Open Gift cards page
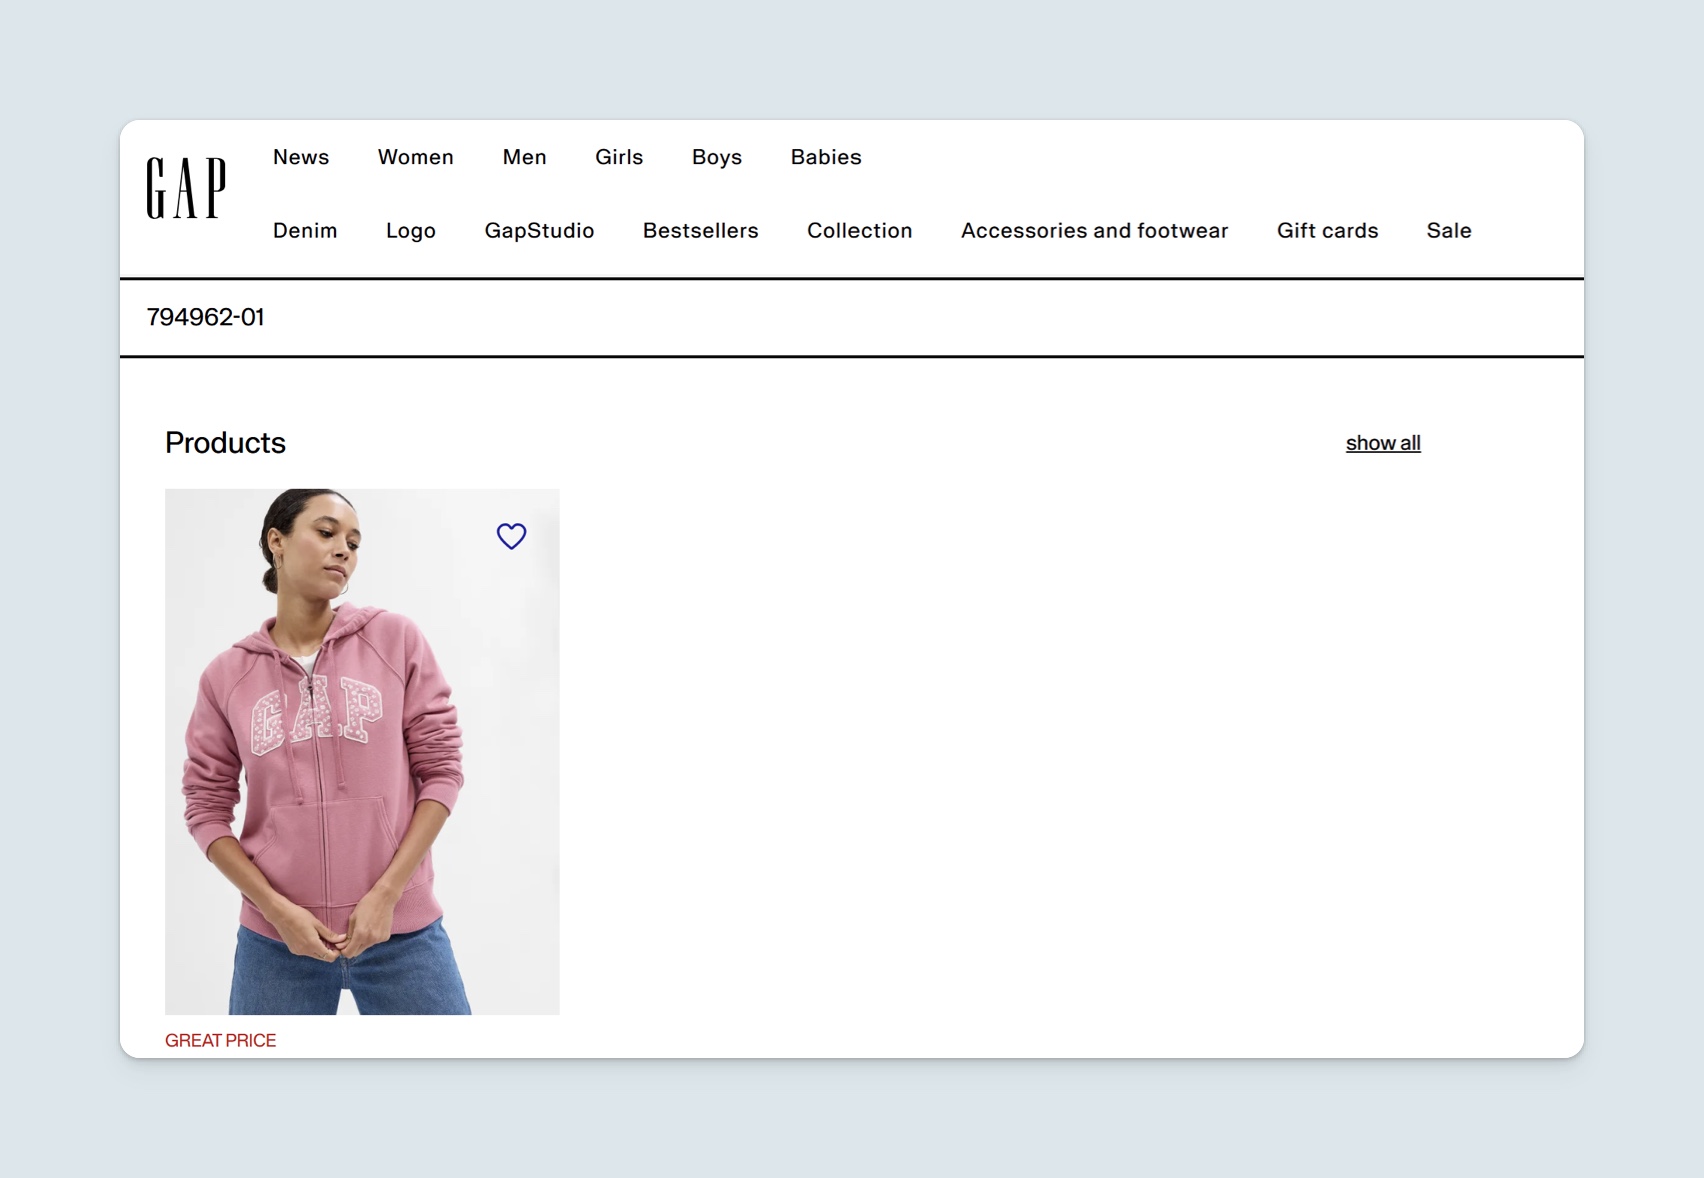Viewport: 1704px width, 1178px height. (1328, 230)
